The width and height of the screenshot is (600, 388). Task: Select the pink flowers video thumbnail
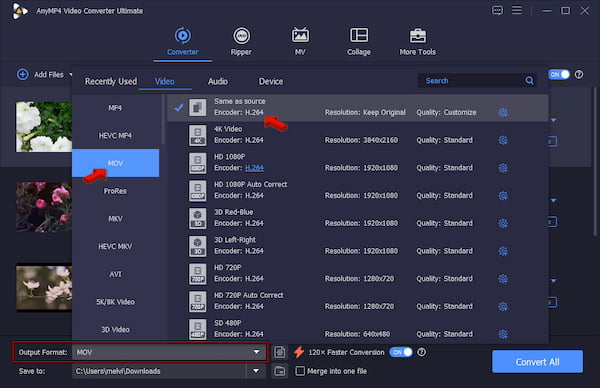[44, 207]
